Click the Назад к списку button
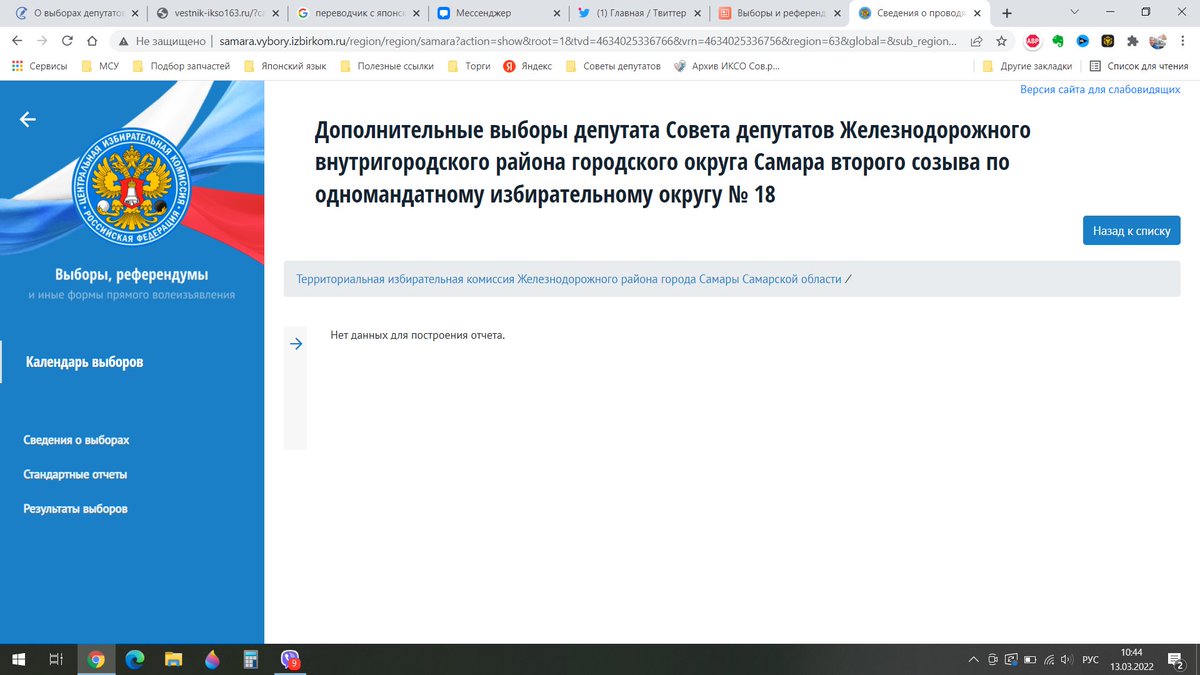1200x675 pixels. [1131, 230]
